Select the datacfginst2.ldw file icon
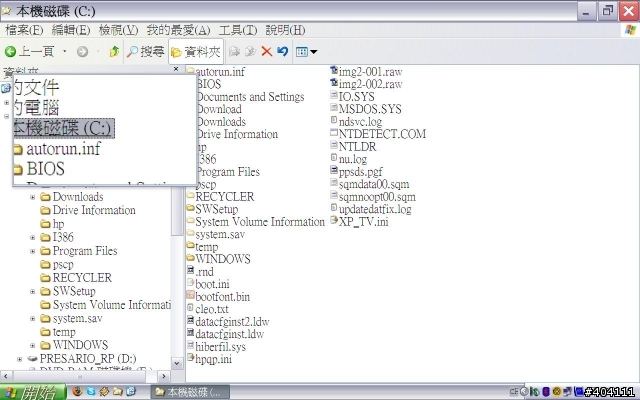Viewport: 640px width, 400px height. tap(190, 320)
